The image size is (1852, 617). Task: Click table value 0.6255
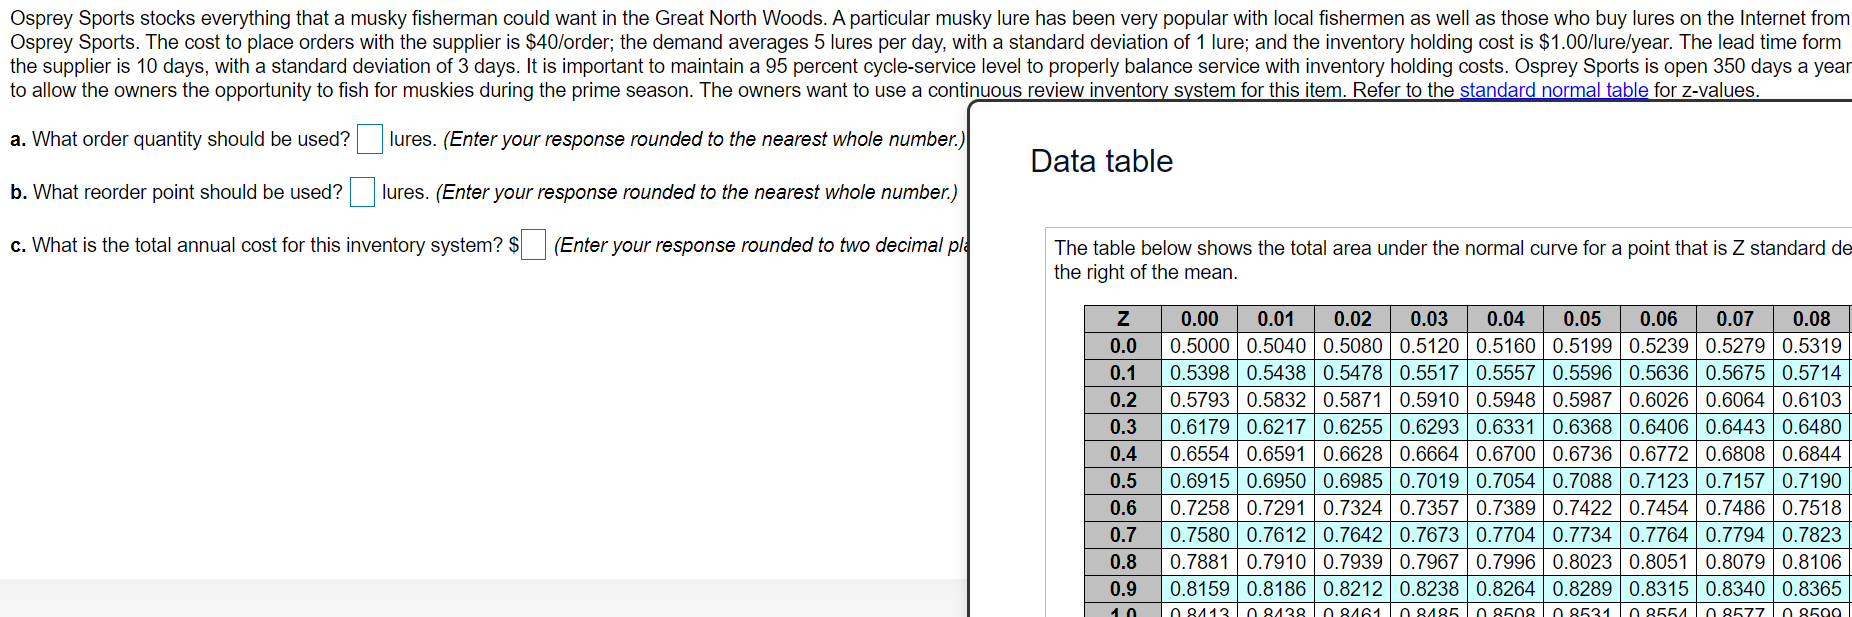click(x=1352, y=427)
